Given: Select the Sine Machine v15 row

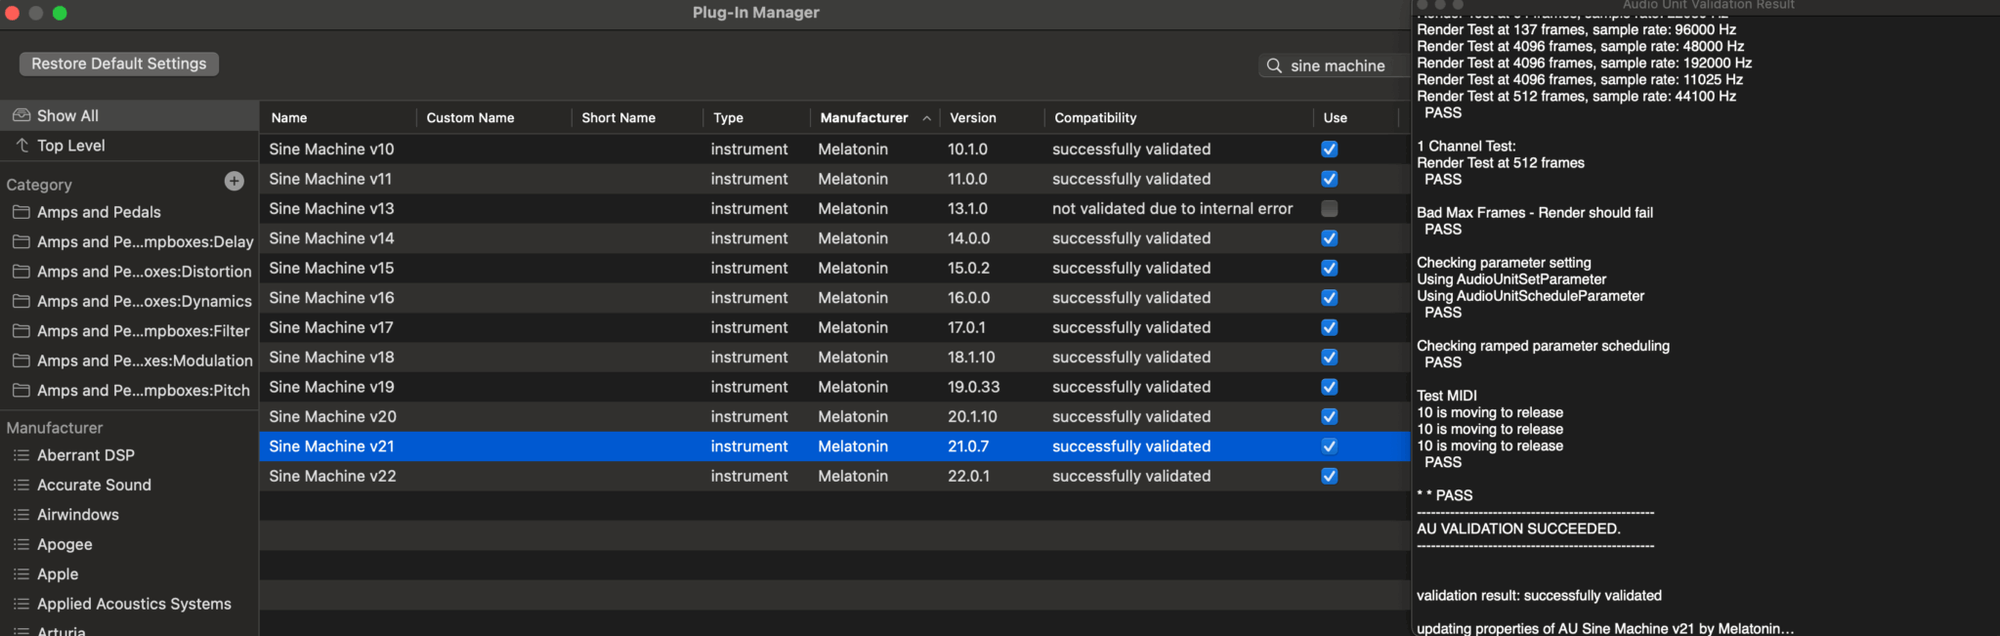Looking at the screenshot, I should [331, 268].
